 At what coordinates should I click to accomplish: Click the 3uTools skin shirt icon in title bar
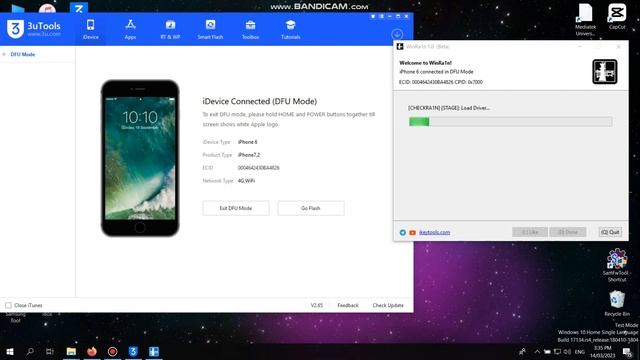point(373,16)
